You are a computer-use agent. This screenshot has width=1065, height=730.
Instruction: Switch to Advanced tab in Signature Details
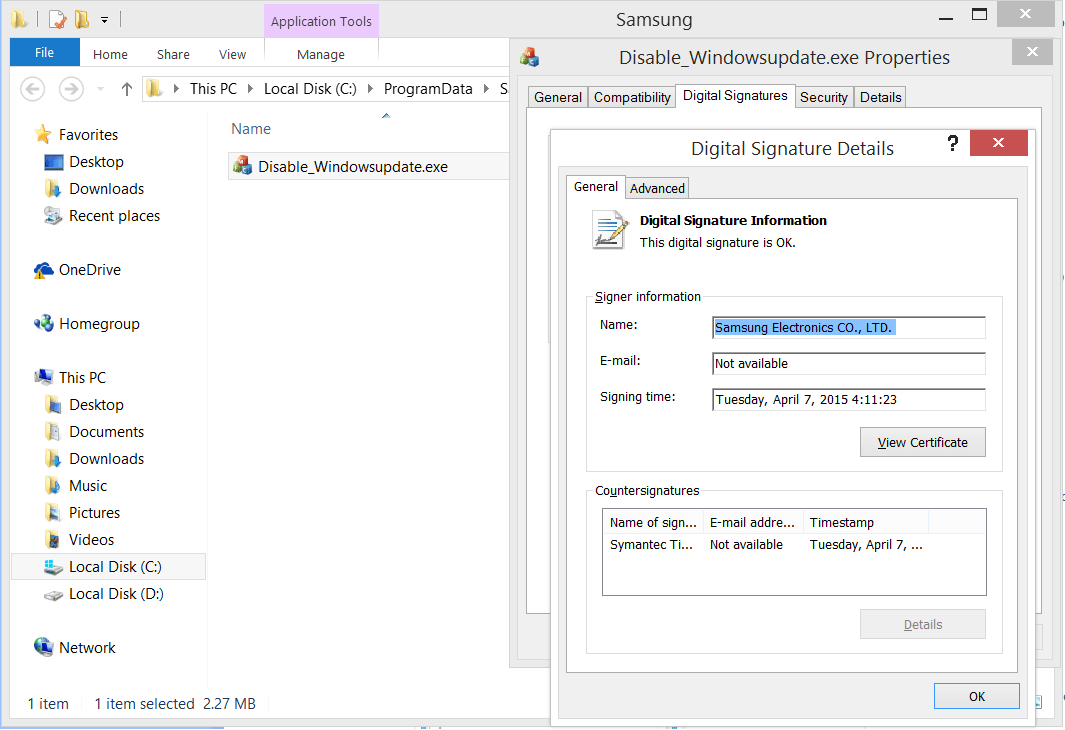[x=657, y=188]
